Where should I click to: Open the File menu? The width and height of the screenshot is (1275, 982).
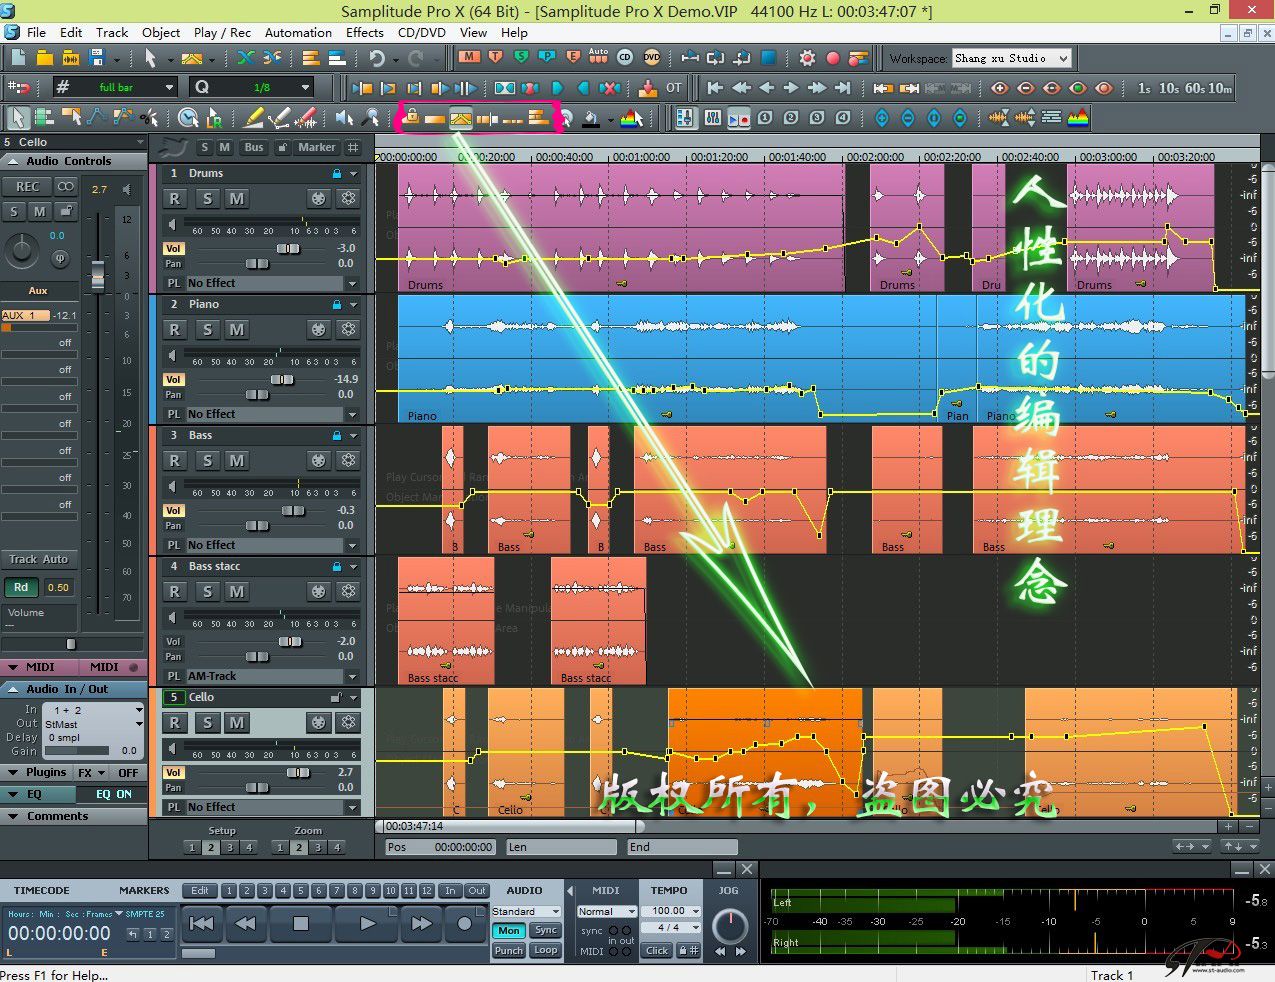(36, 32)
